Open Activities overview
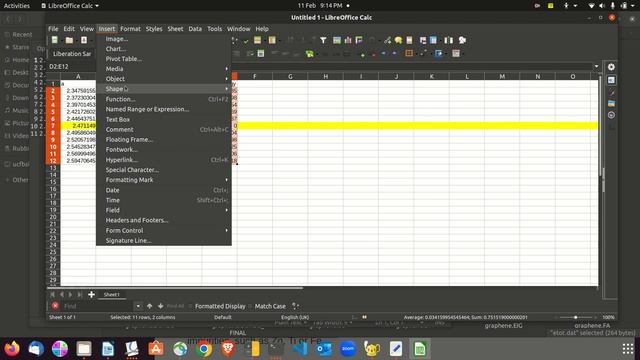 17,6
